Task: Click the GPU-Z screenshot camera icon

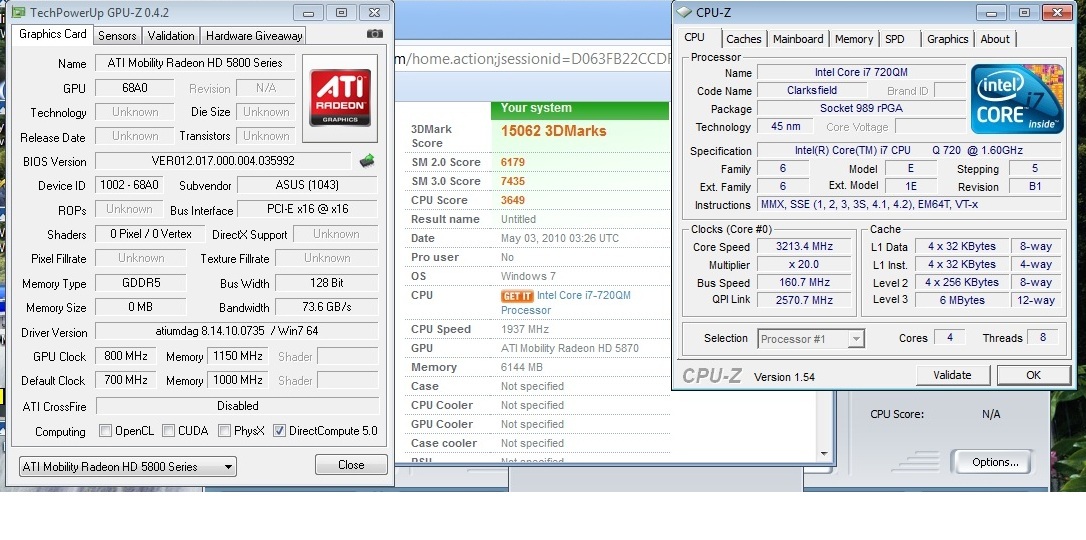Action: coord(374,34)
